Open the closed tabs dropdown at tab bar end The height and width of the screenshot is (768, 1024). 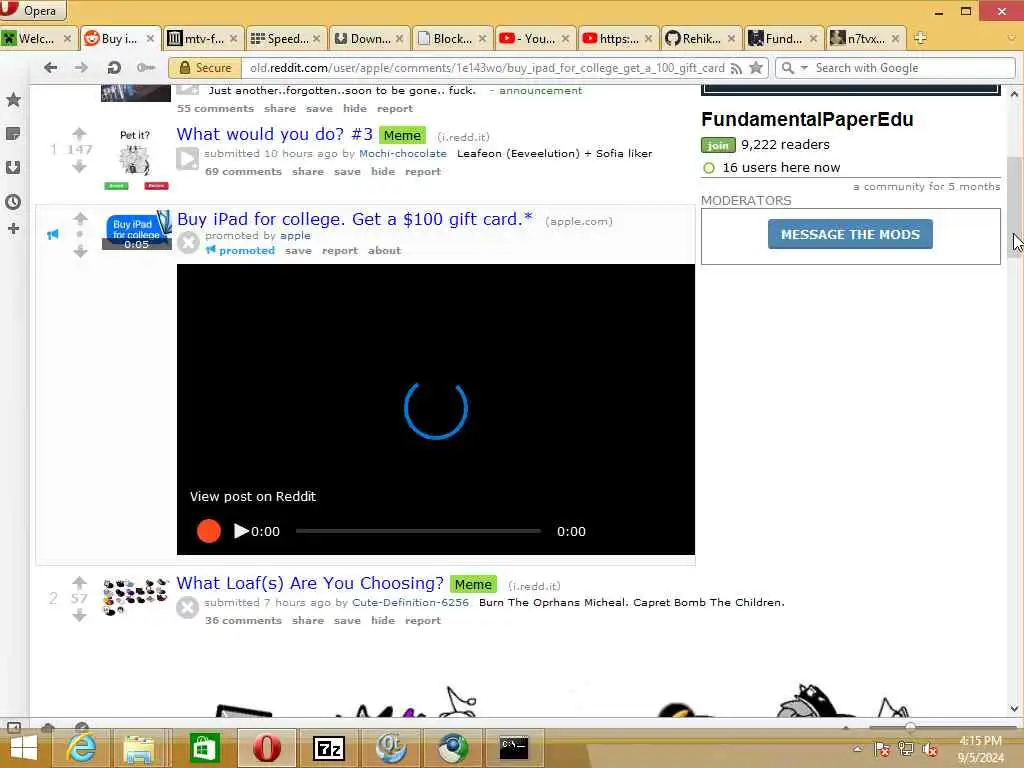tap(1012, 38)
